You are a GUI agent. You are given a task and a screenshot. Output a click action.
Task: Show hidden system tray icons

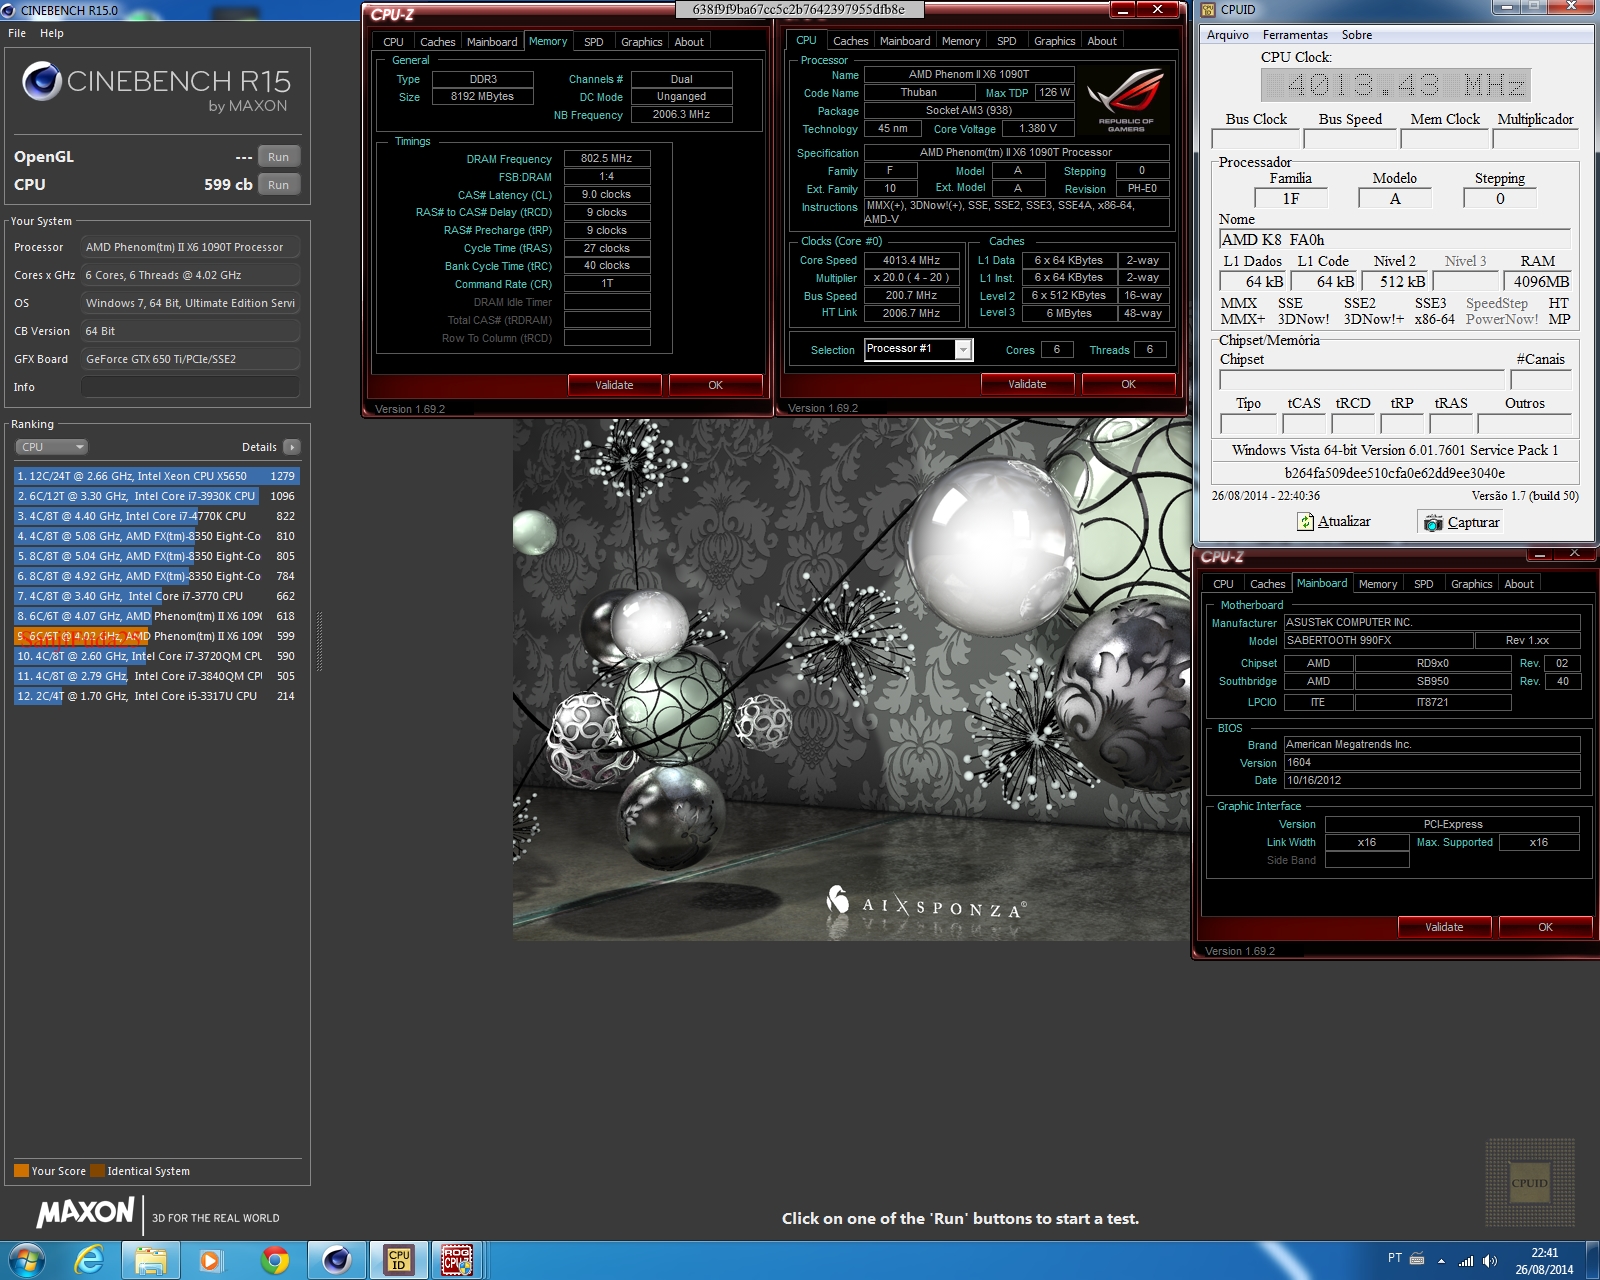[1441, 1260]
